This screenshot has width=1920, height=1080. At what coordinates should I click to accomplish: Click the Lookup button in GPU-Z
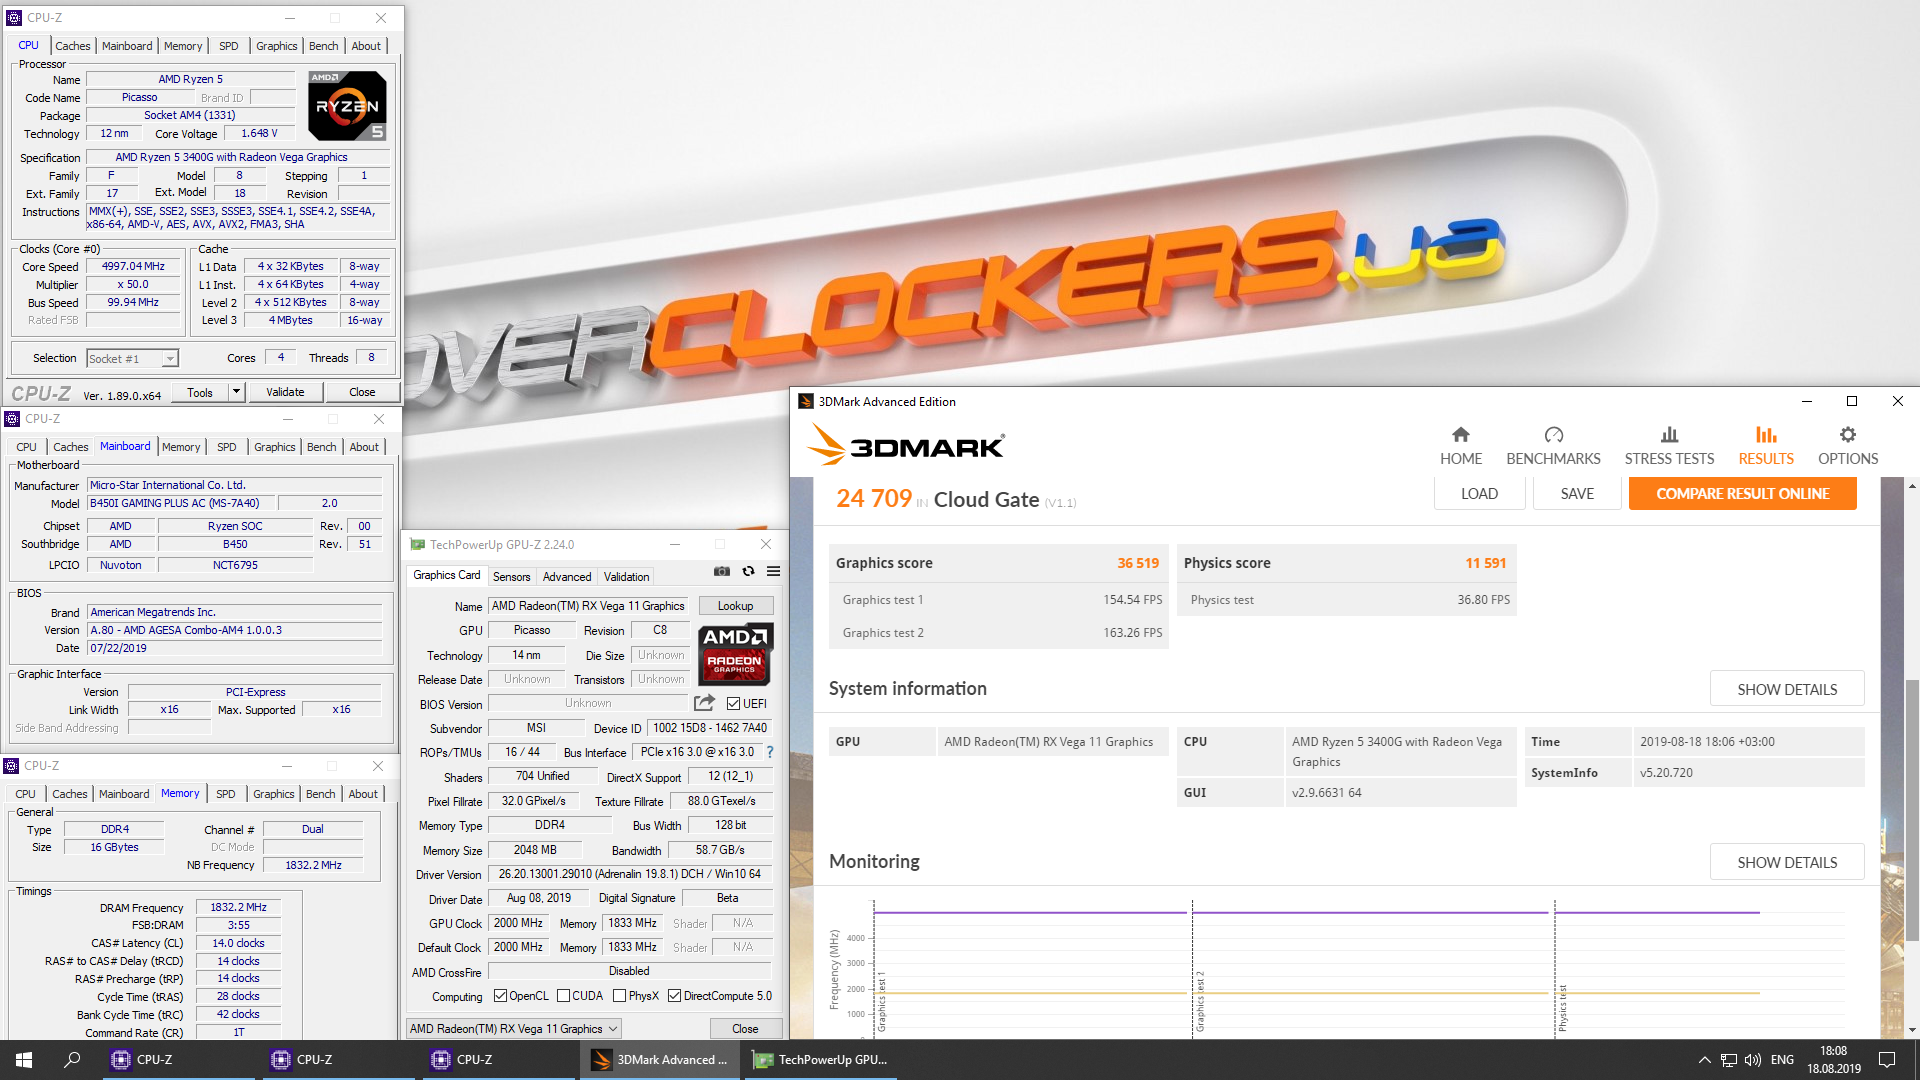(735, 606)
